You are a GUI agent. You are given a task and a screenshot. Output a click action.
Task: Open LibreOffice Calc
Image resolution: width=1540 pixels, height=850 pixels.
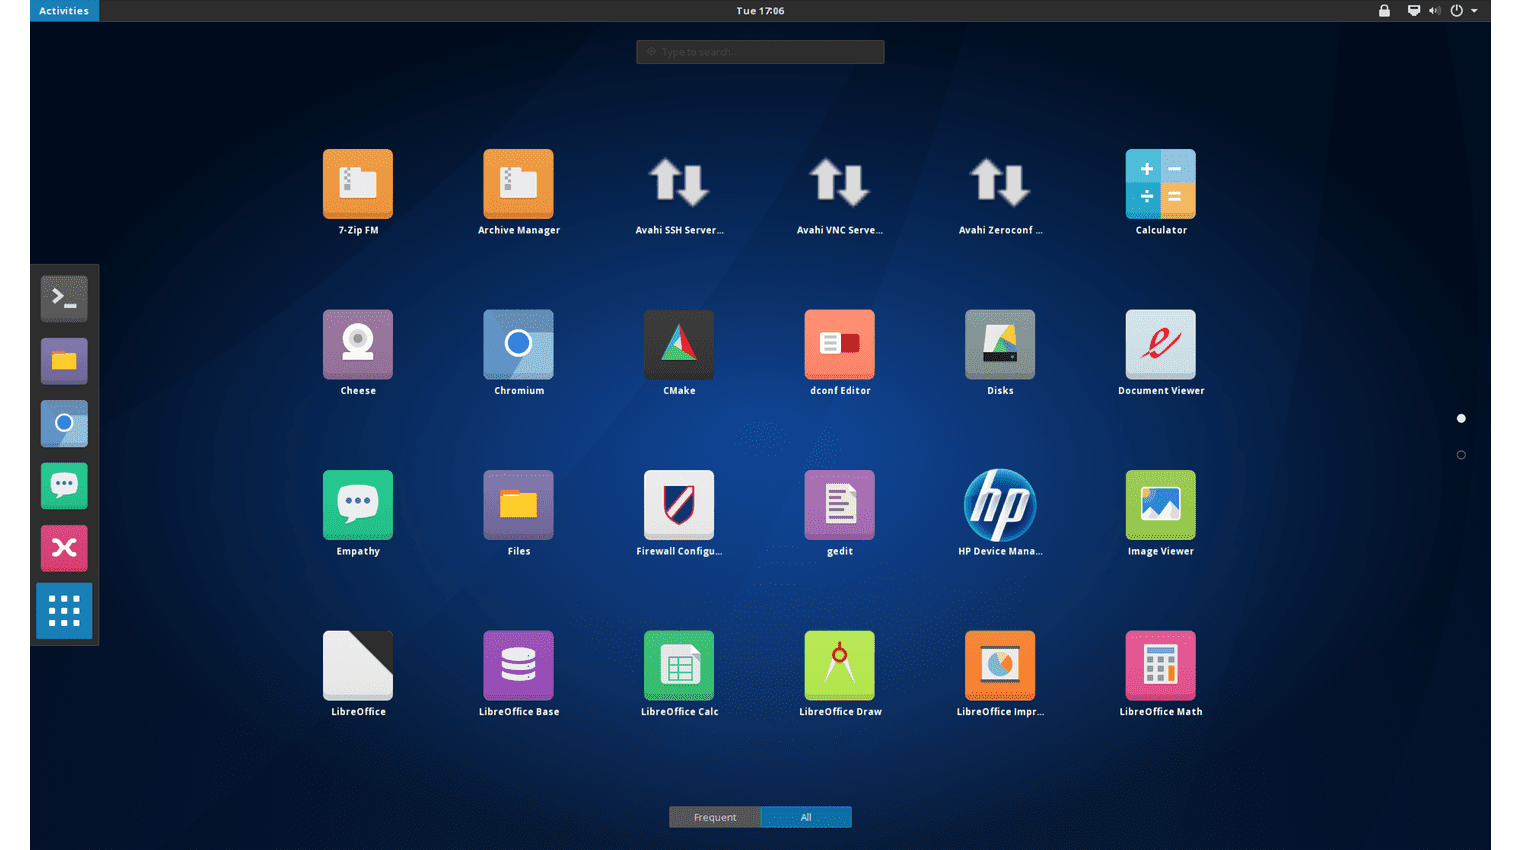coord(679,666)
